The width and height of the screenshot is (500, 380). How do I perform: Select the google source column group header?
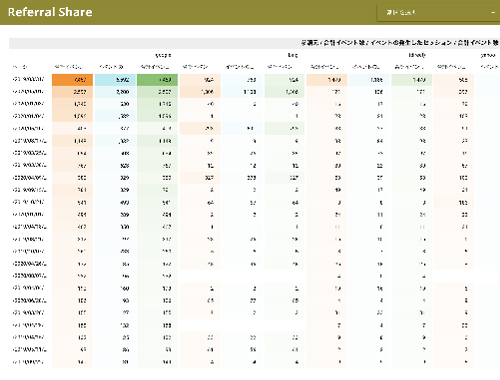pyautogui.click(x=163, y=55)
